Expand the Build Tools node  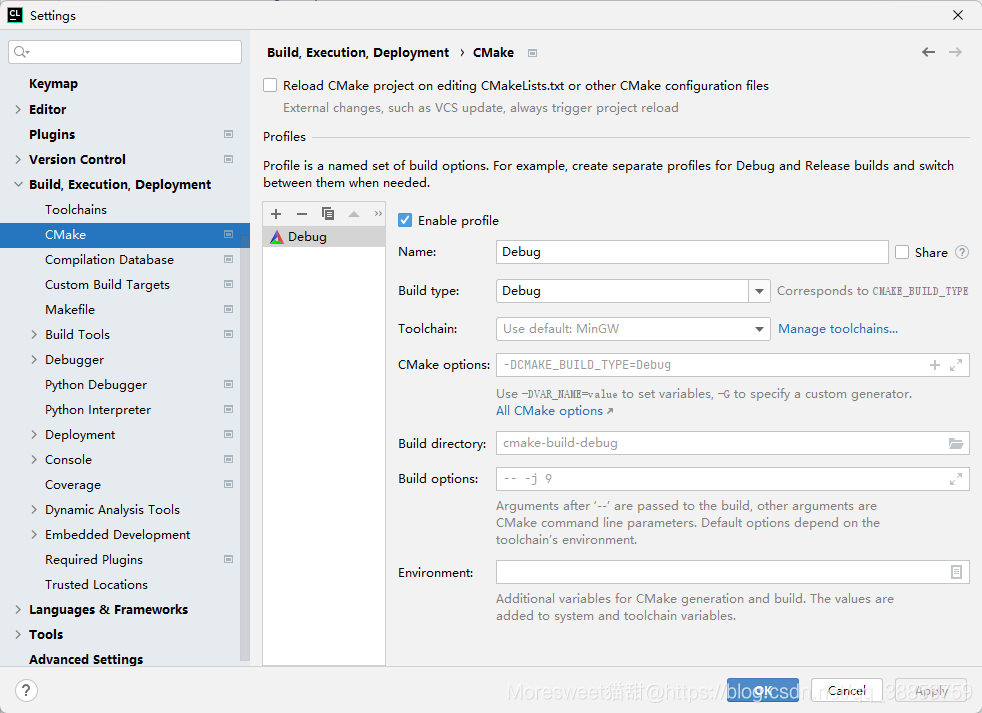point(34,335)
